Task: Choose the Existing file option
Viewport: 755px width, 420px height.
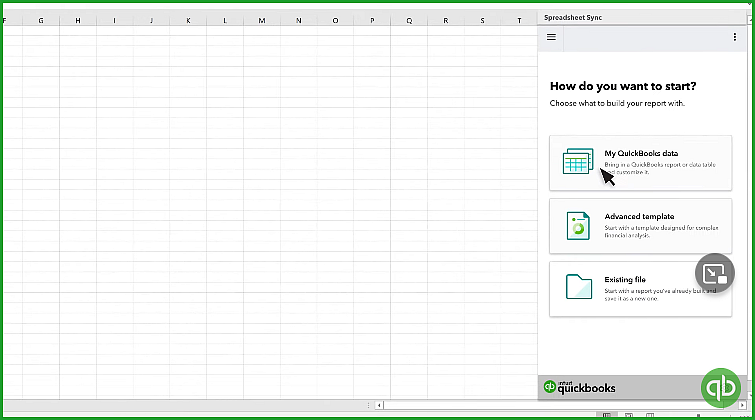Action: pos(640,288)
